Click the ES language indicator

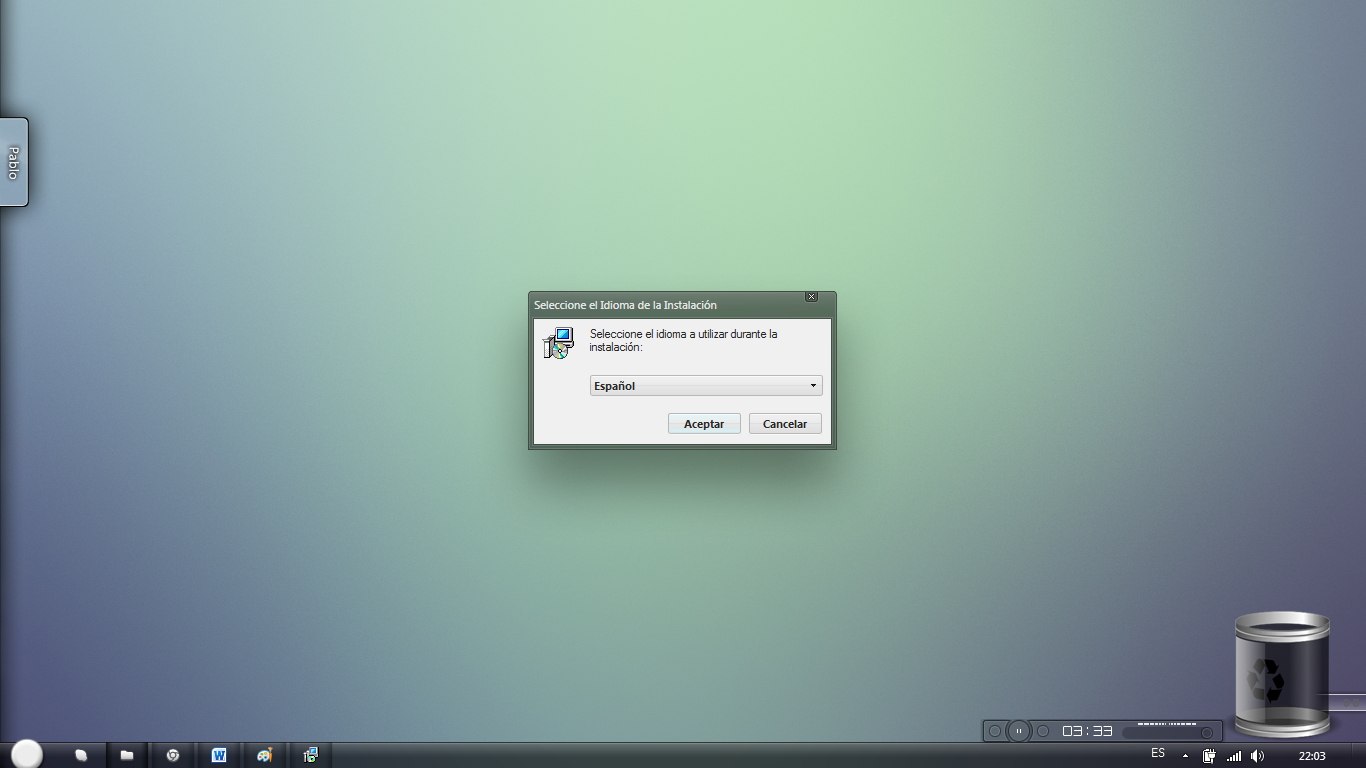[1158, 753]
